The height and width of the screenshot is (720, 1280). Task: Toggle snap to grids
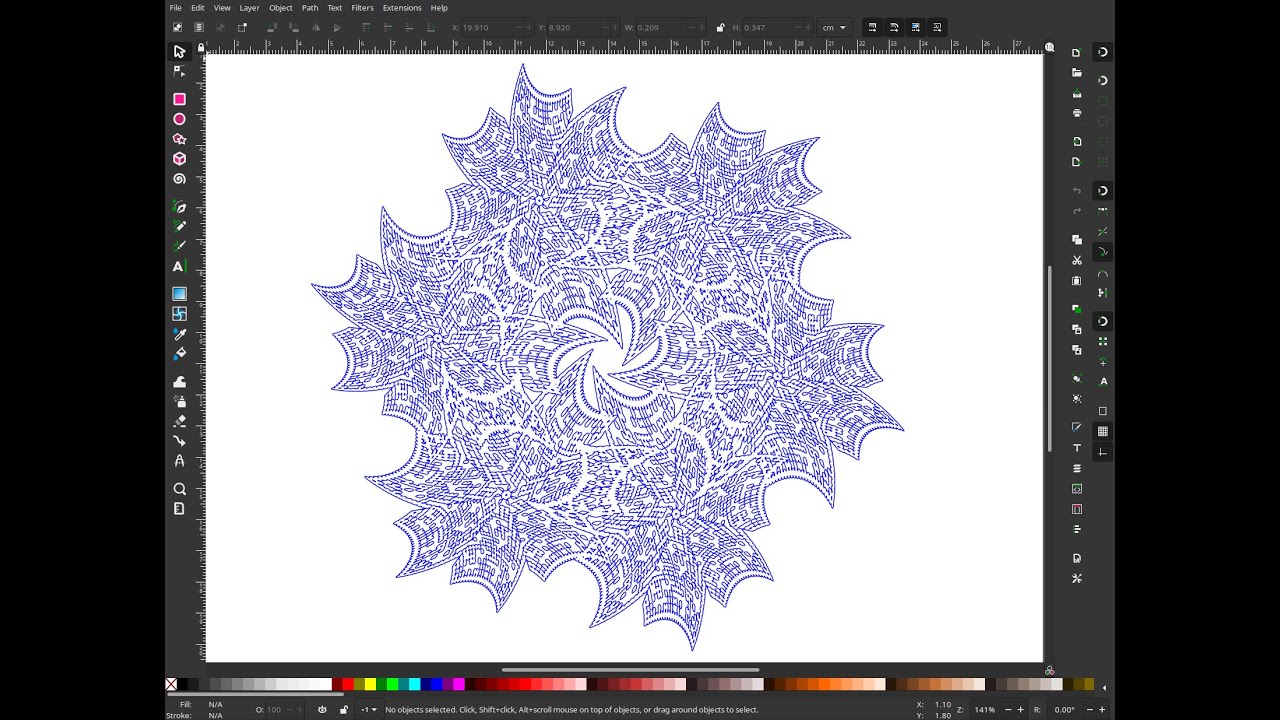coord(1103,431)
